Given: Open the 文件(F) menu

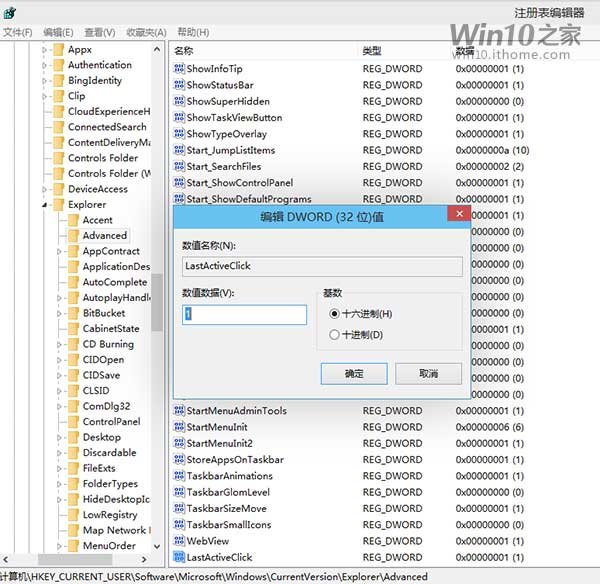Looking at the screenshot, I should [17, 32].
